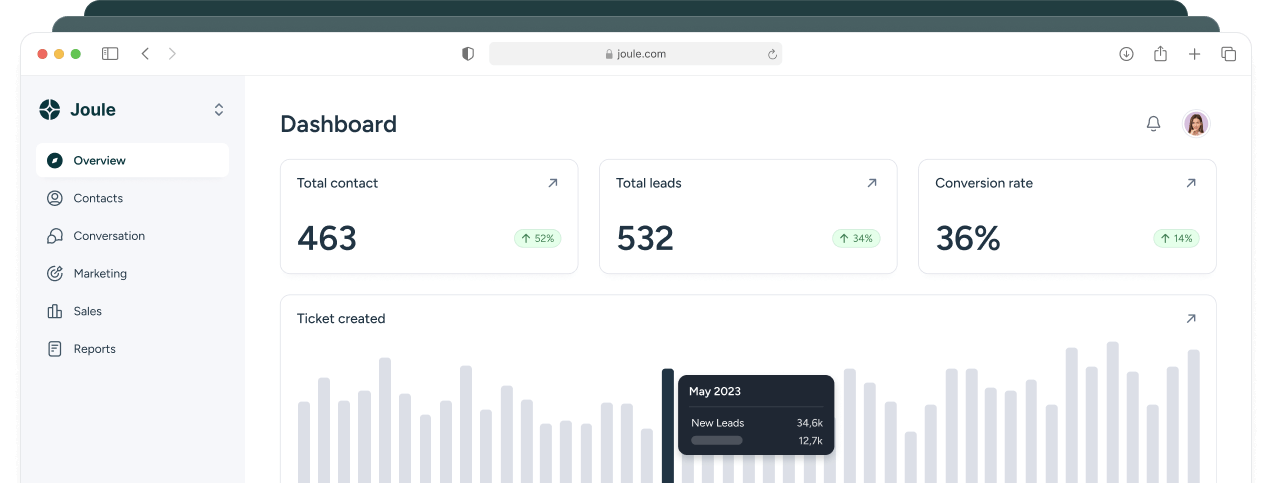Click the highlighted May 2023 chart bar

[x=668, y=425]
